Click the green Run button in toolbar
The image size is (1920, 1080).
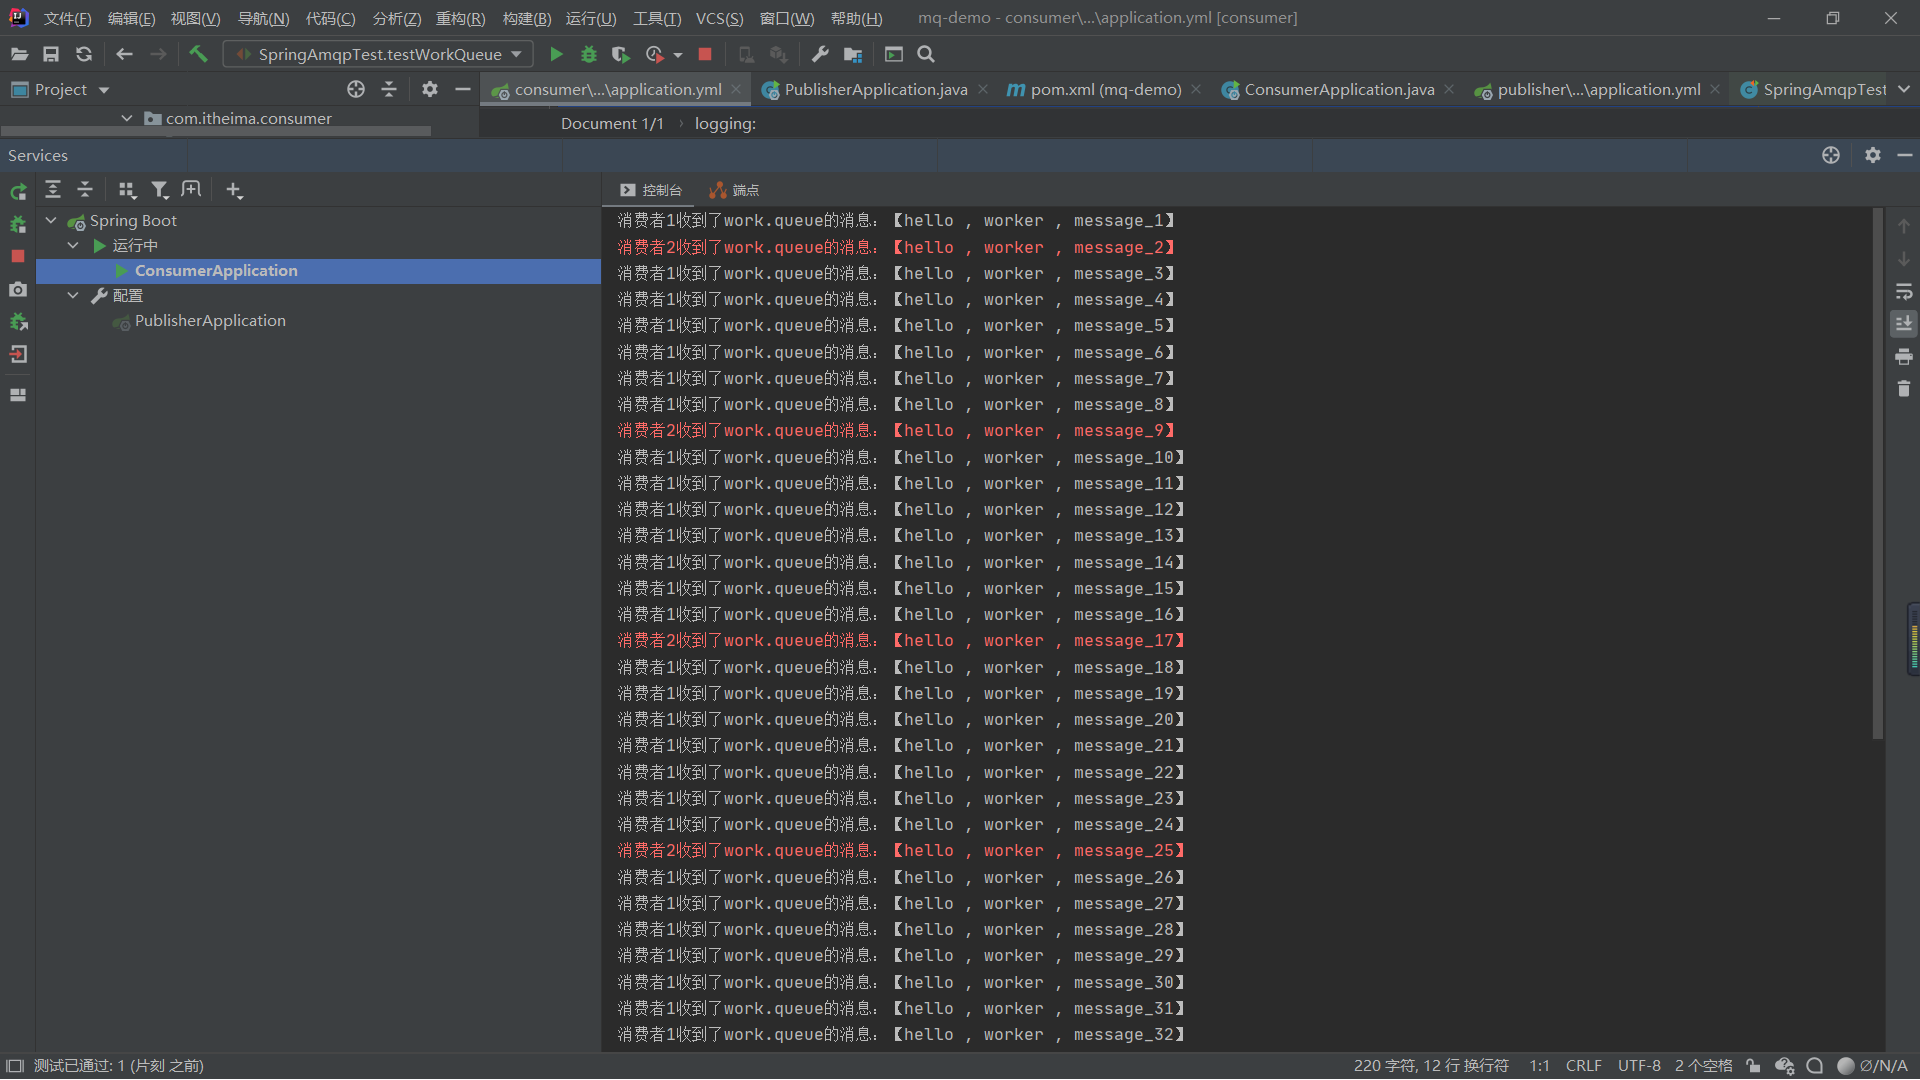pyautogui.click(x=557, y=54)
